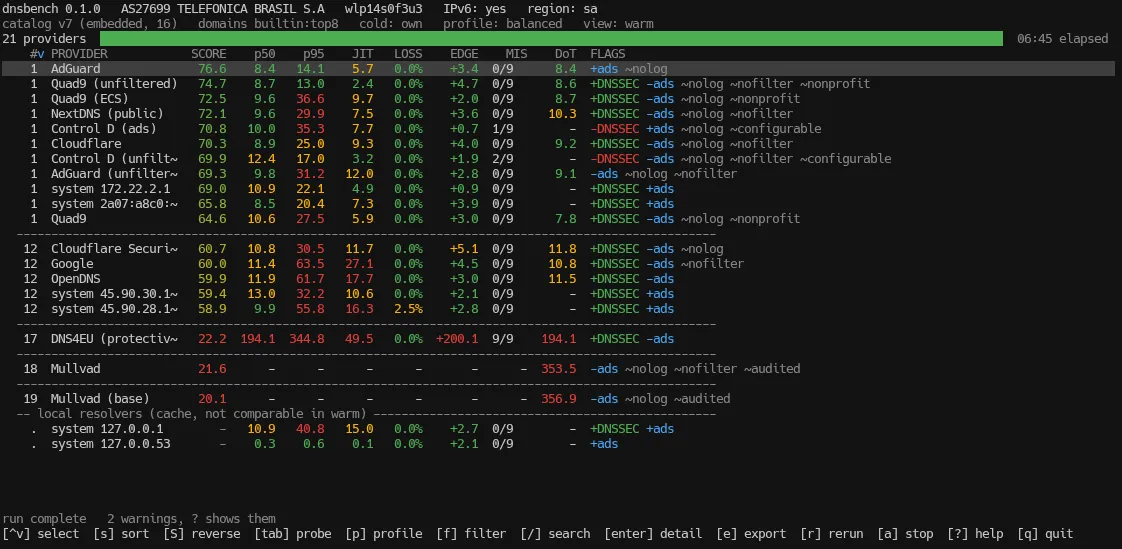
Task: Click the "run complete" status text
Action: [x=44, y=519]
